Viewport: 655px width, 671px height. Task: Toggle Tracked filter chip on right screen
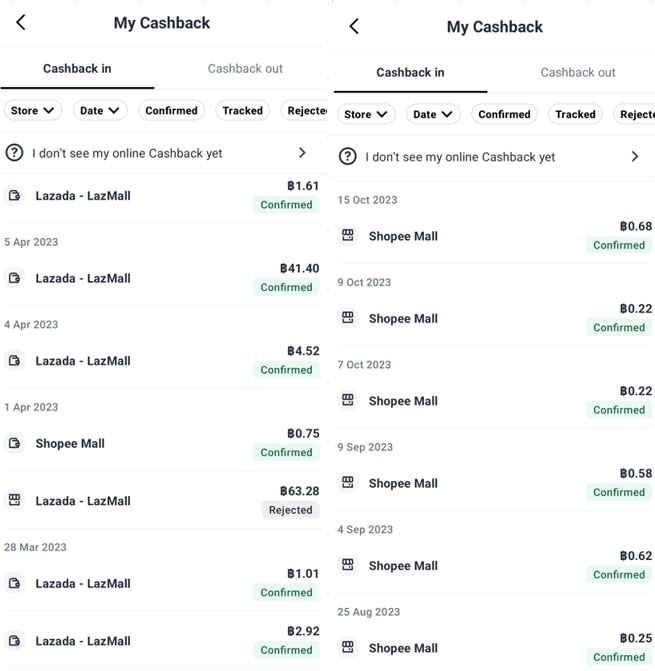tap(575, 114)
